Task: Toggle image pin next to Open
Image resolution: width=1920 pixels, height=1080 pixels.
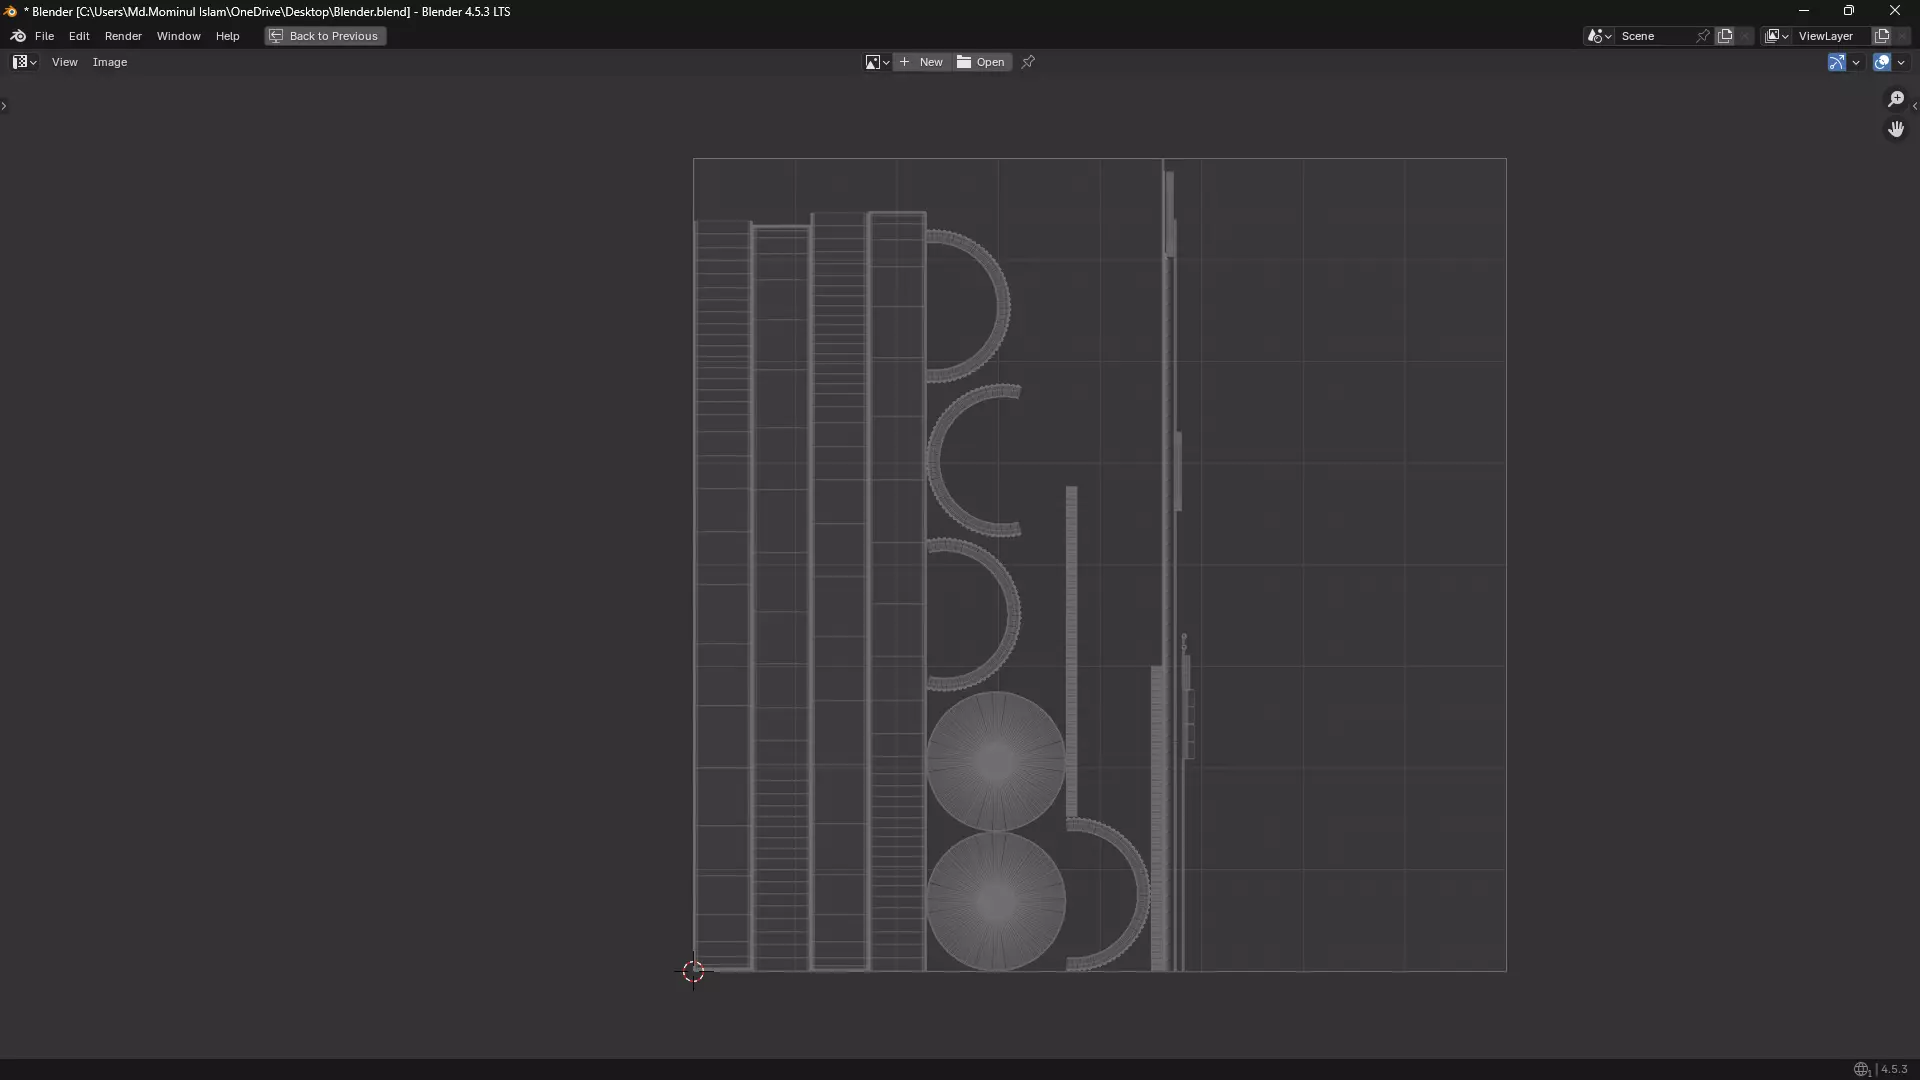Action: click(1028, 62)
